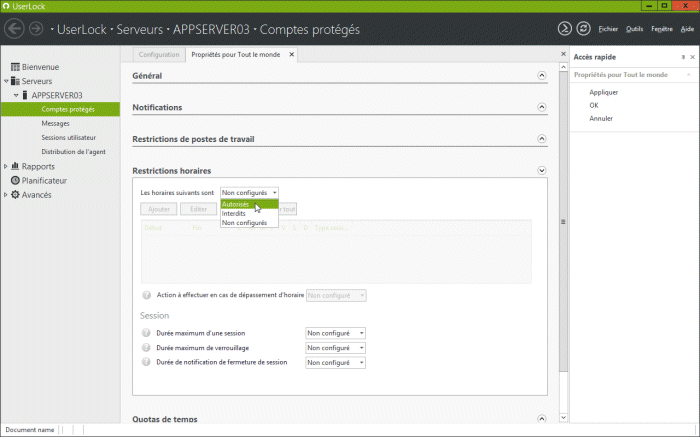Screen dimensions: 700x437
Task: Click the back navigation arrow
Action: (14, 29)
